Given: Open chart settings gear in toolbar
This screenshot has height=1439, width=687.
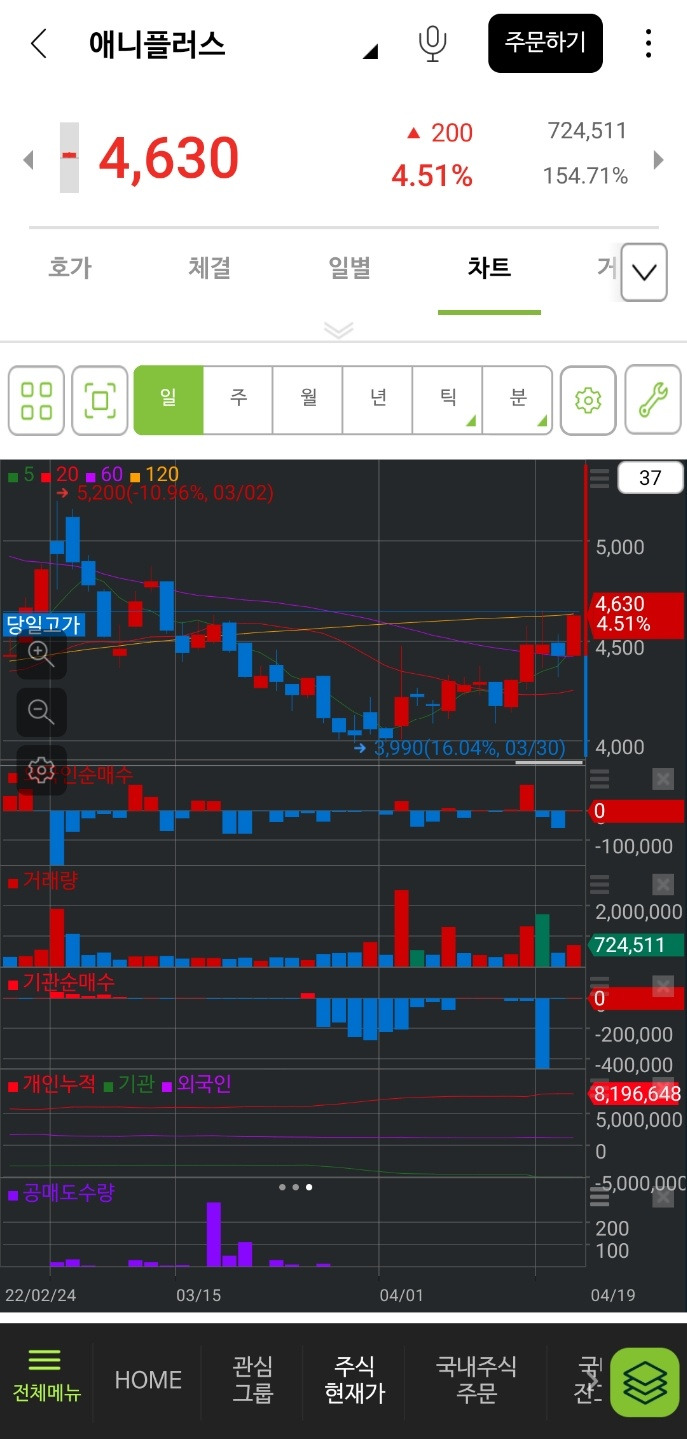Looking at the screenshot, I should pos(588,401).
